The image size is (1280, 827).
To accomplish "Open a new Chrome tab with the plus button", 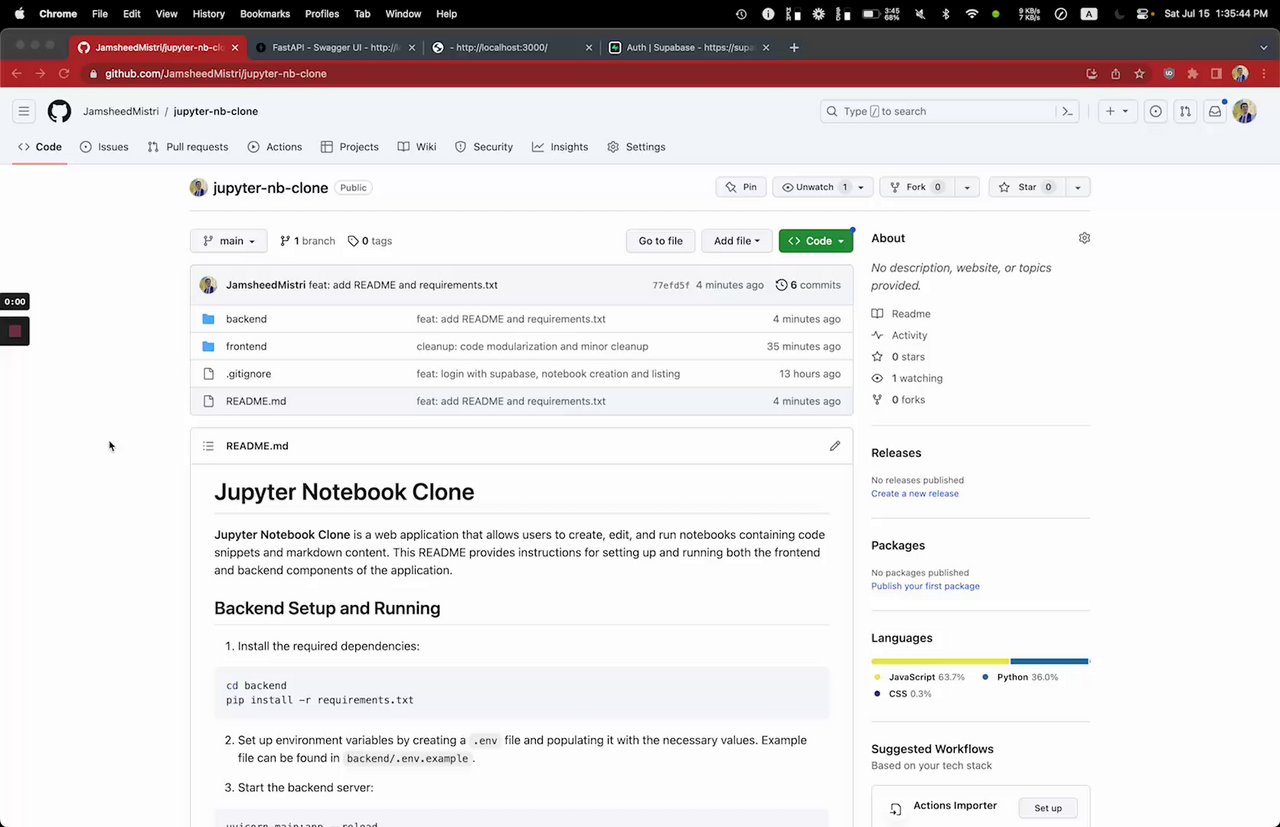I will pos(794,47).
